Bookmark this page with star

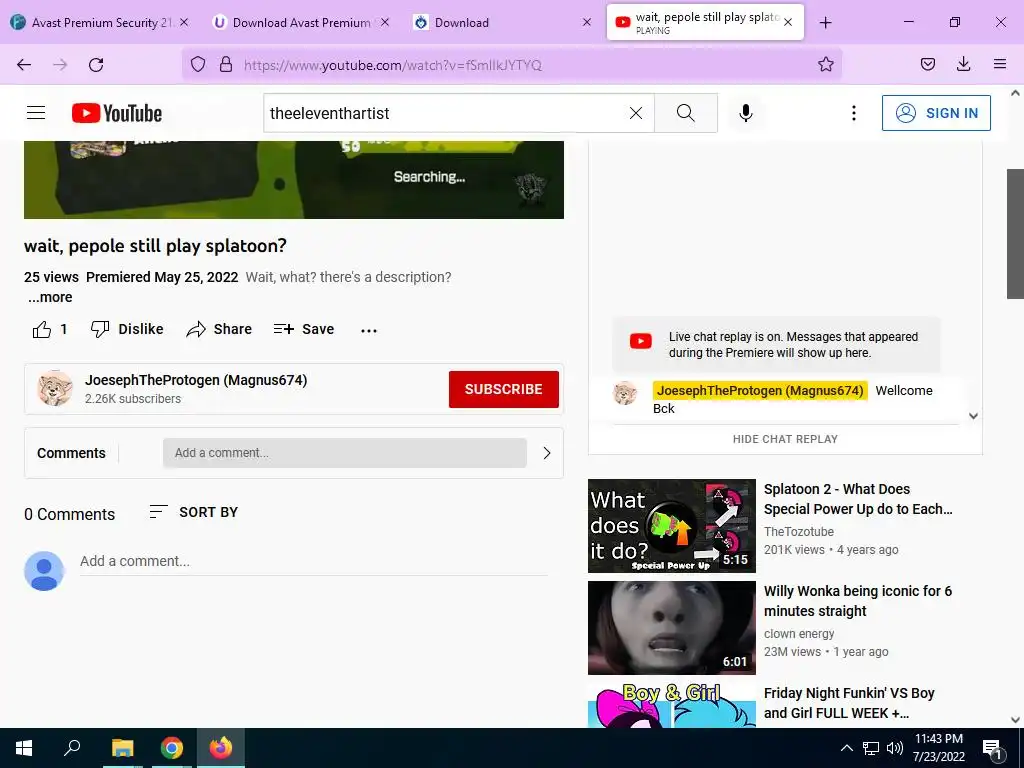tap(825, 64)
